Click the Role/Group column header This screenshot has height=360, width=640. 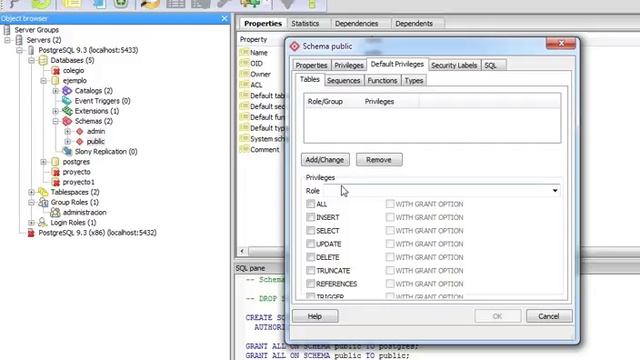[325, 102]
